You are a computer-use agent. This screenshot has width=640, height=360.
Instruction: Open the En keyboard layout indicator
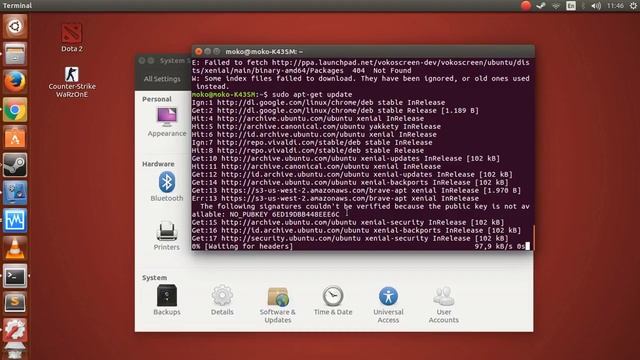click(x=571, y=6)
